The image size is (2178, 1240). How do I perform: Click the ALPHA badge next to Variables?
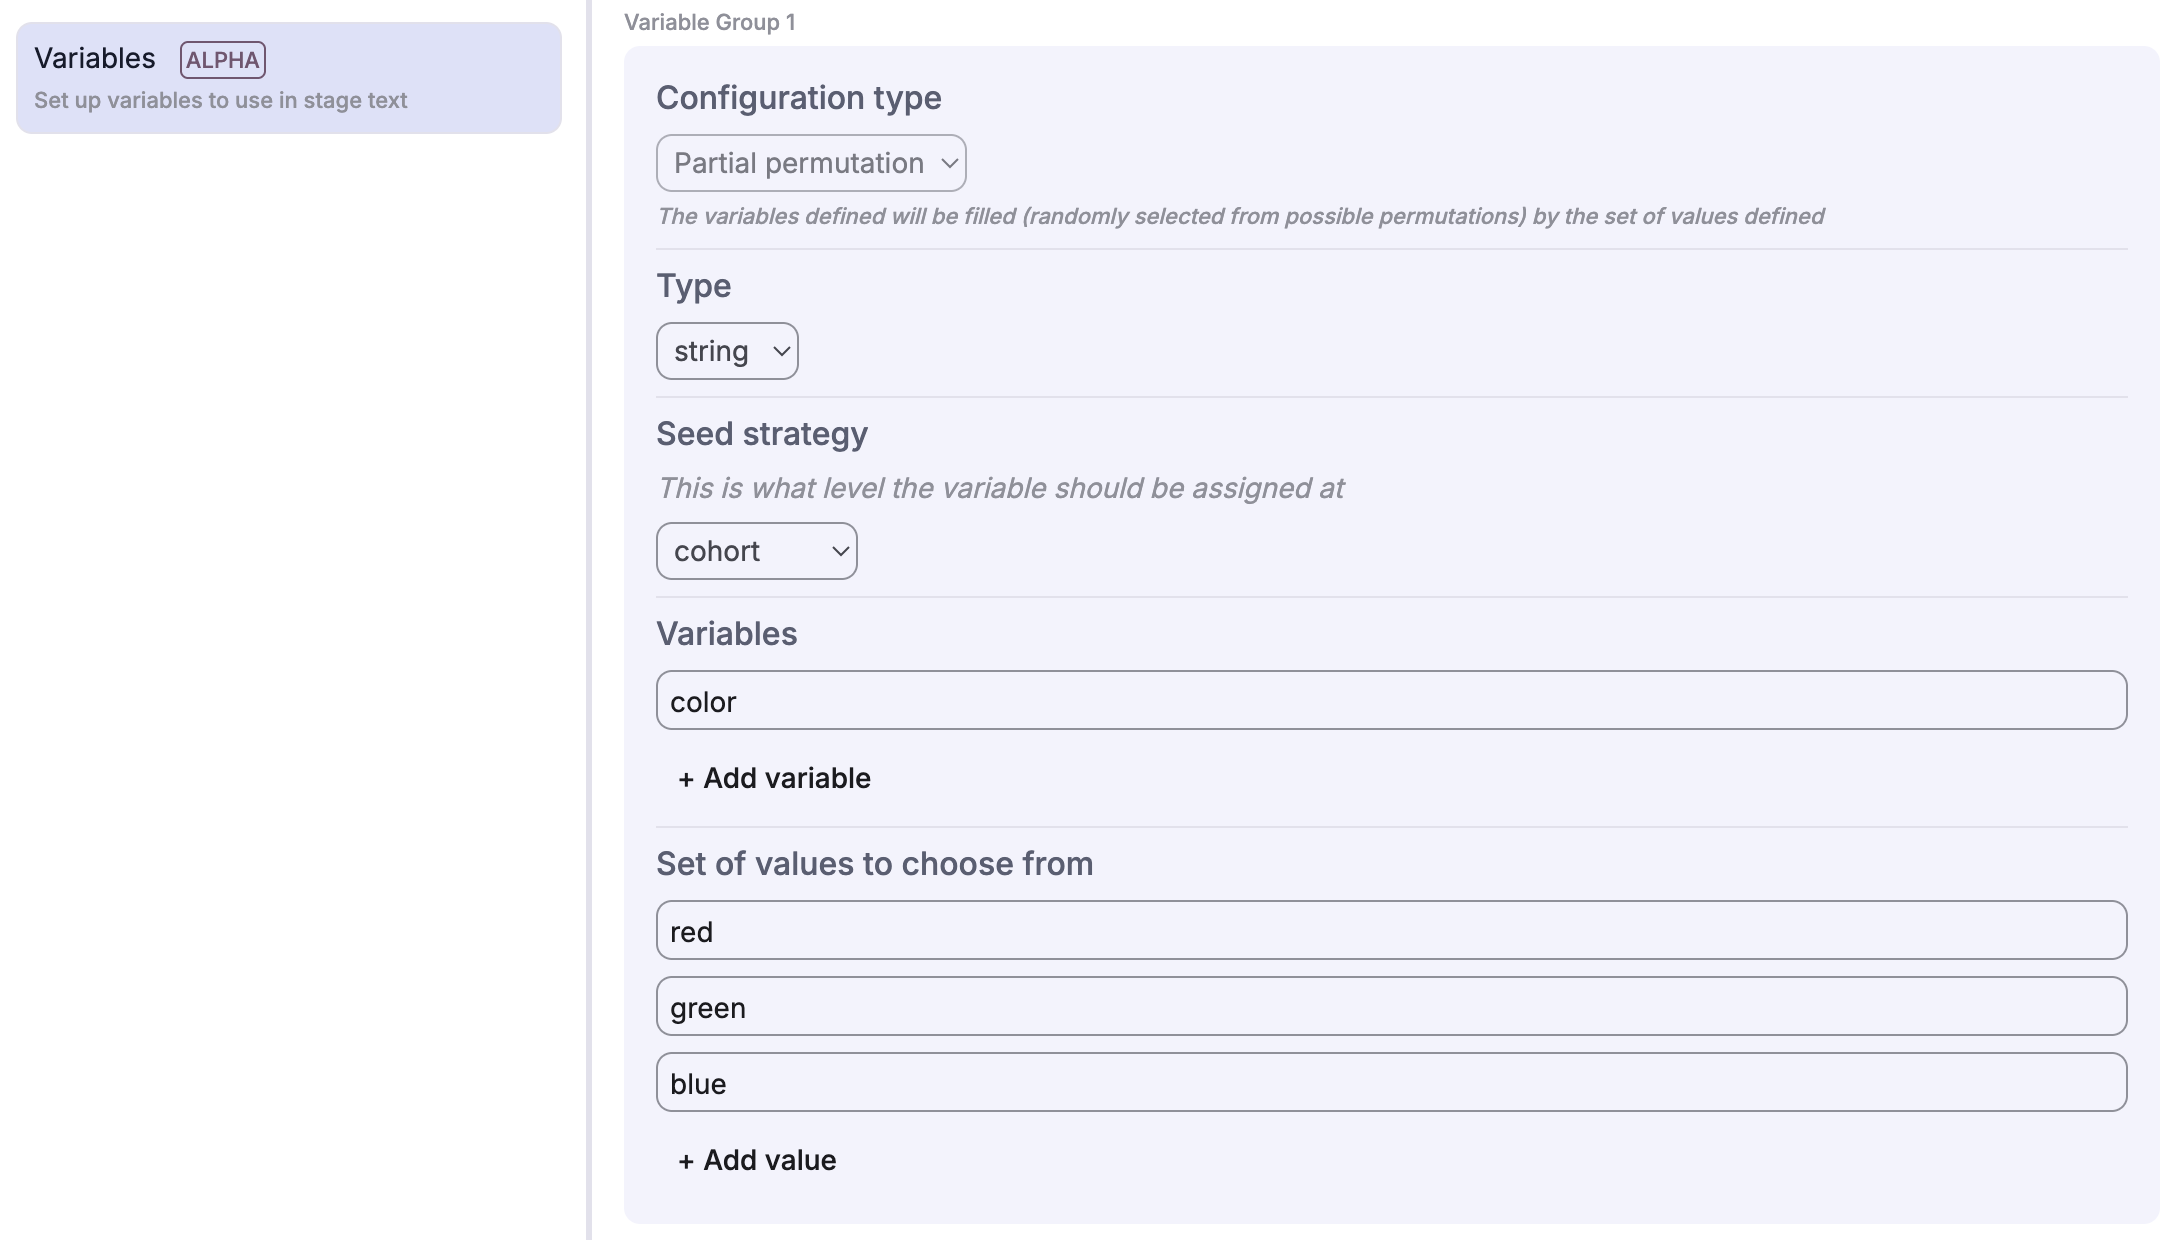coord(222,60)
